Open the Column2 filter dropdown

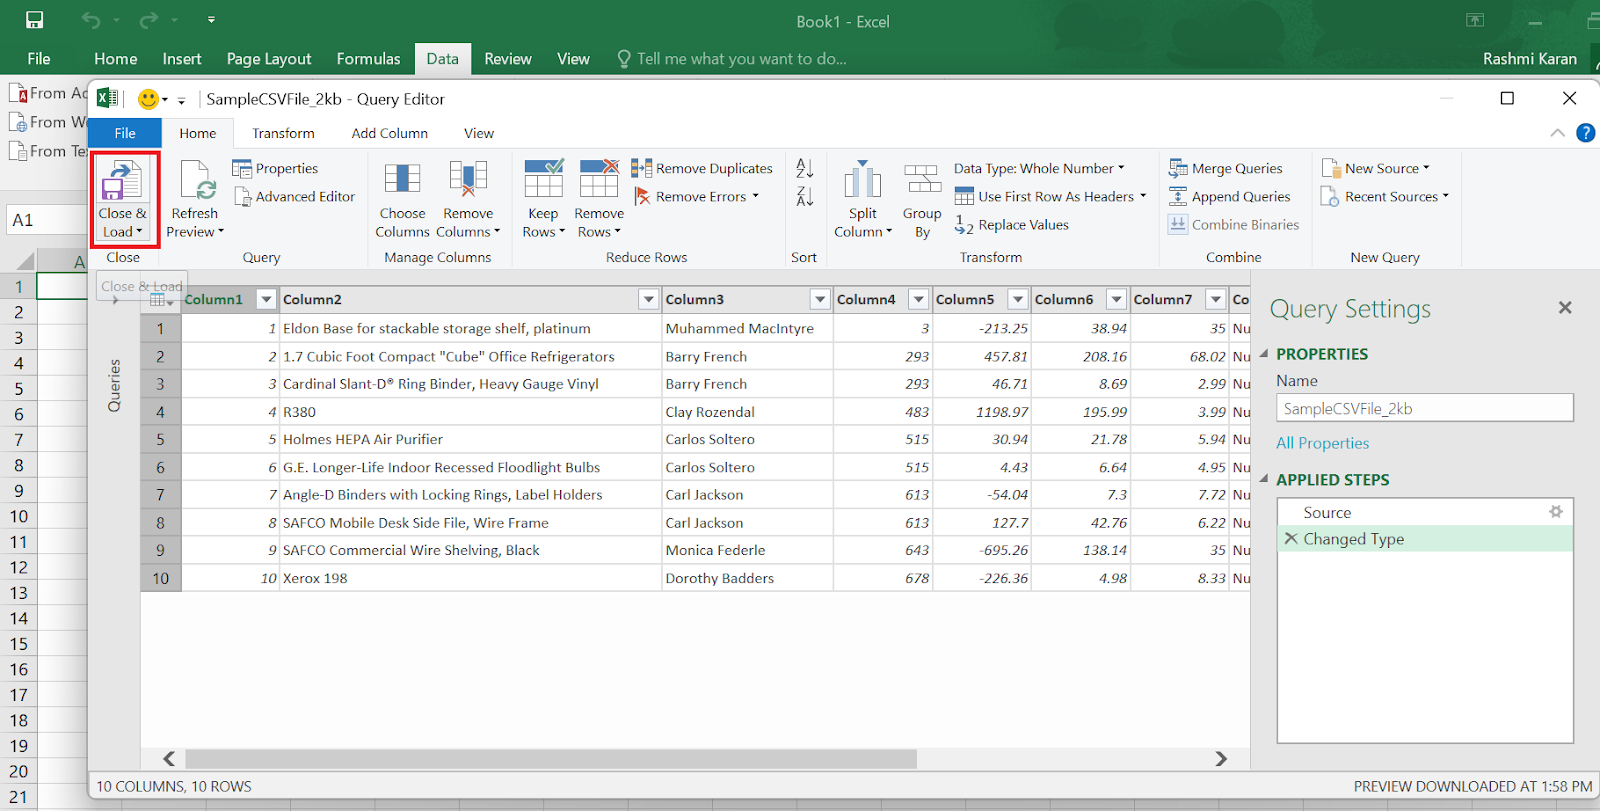649,299
